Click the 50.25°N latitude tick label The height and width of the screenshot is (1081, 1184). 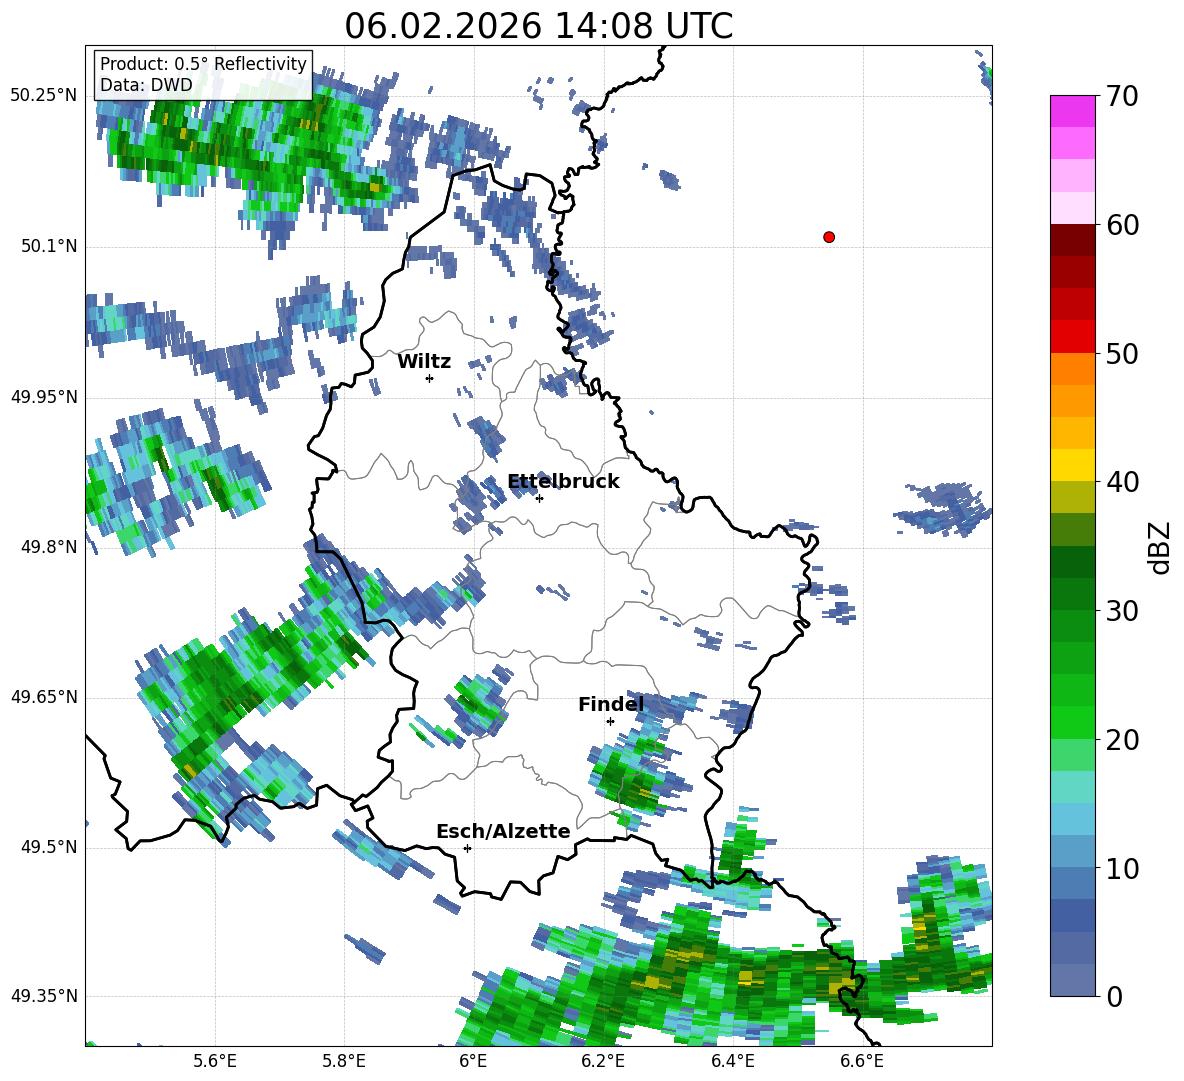pos(44,96)
